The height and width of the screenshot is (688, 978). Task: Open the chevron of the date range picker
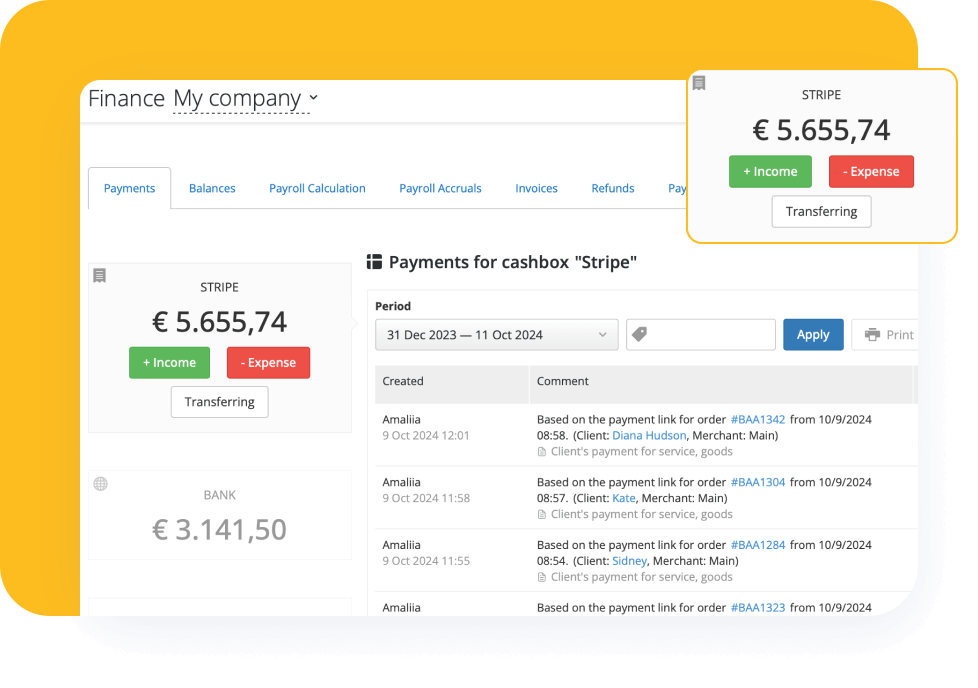(x=601, y=334)
